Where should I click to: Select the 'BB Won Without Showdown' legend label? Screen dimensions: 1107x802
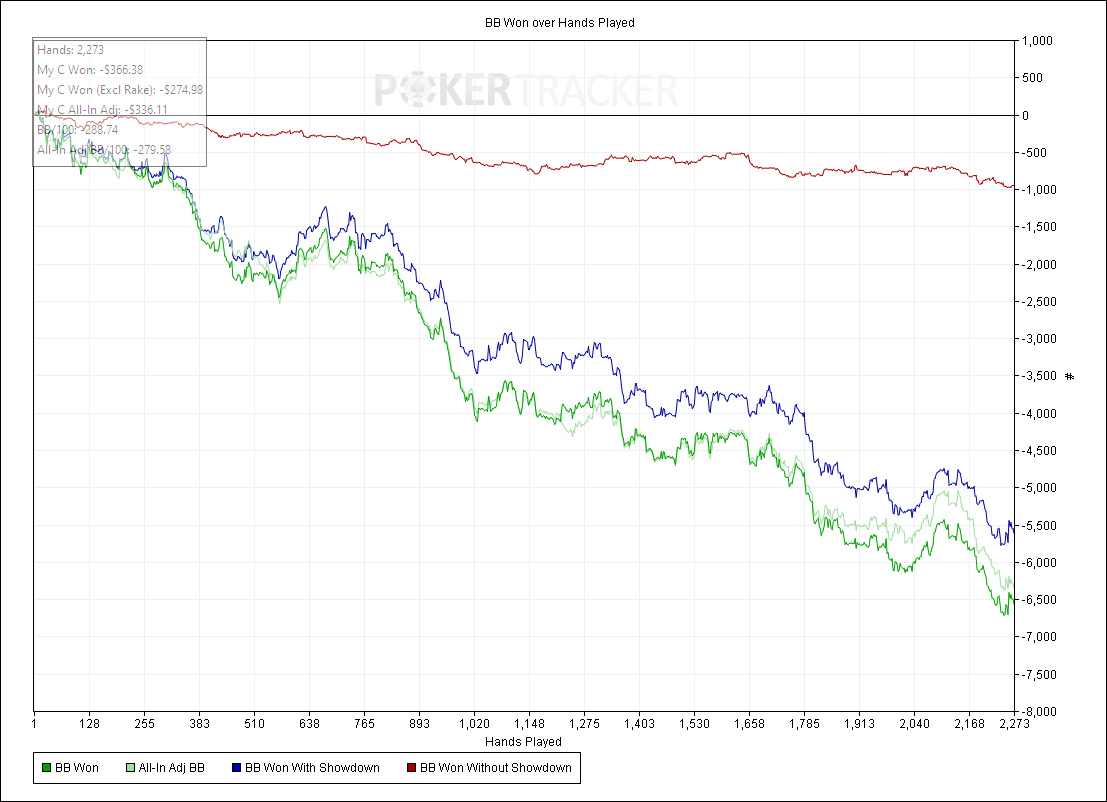click(496, 767)
